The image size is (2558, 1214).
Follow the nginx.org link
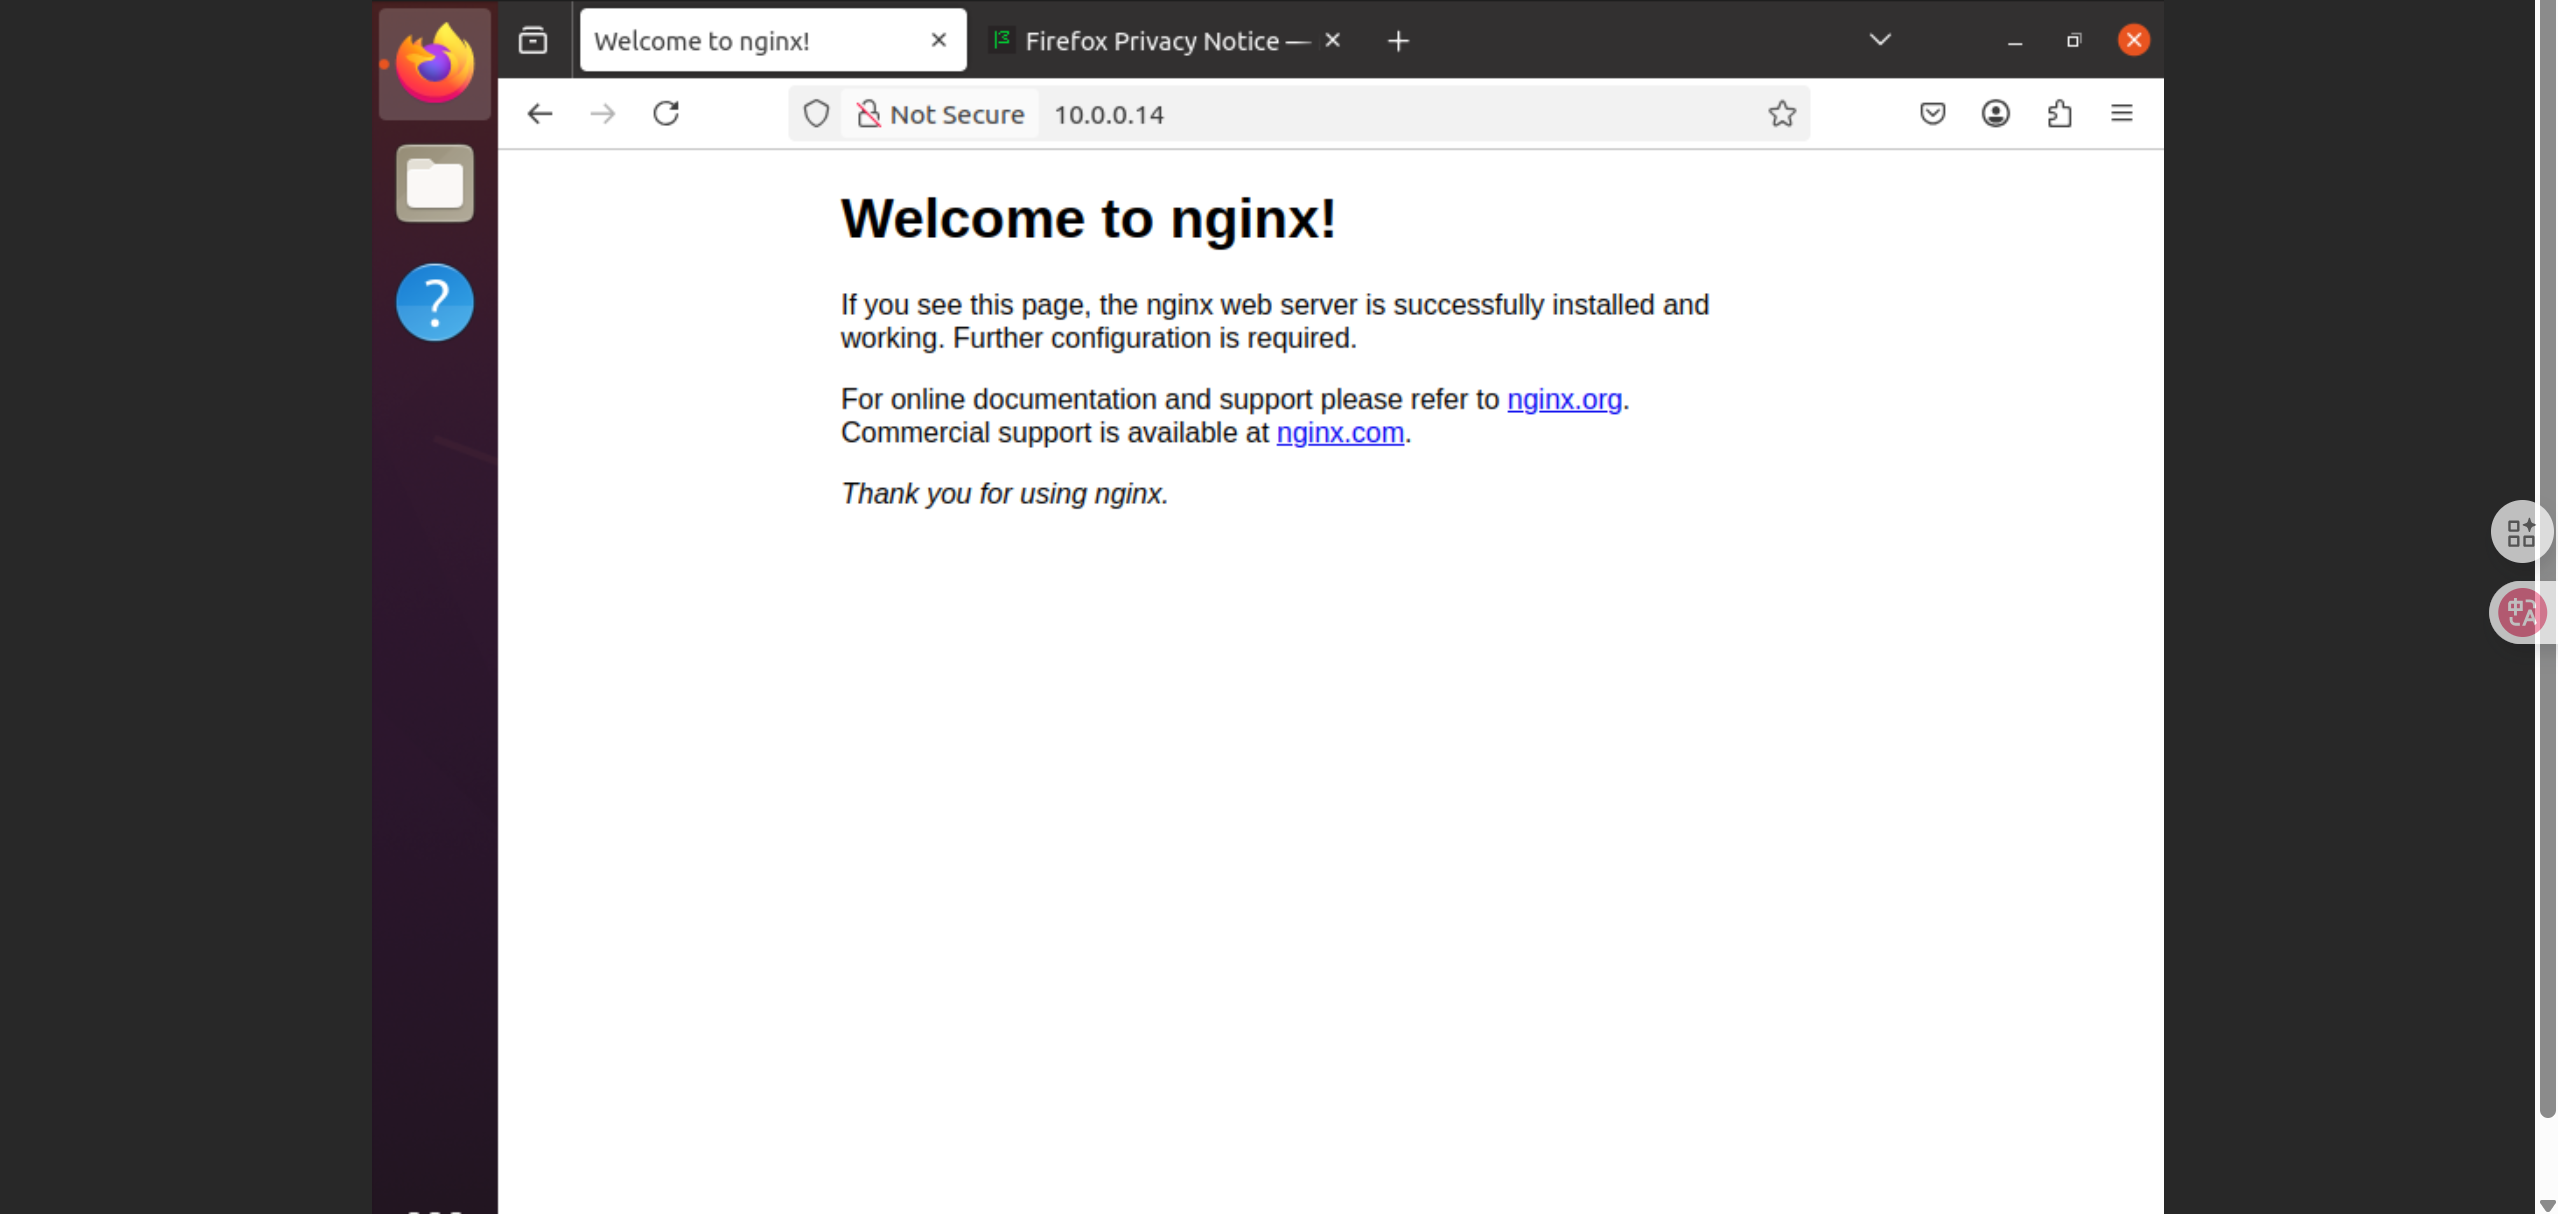1564,399
